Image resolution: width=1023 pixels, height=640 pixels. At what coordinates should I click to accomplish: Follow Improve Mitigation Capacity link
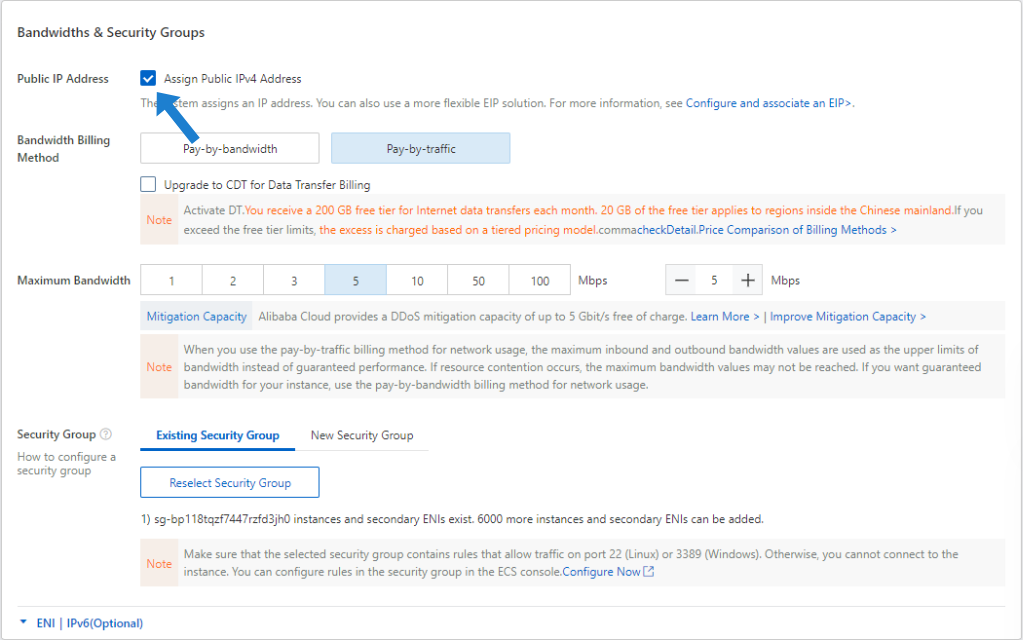pos(848,317)
